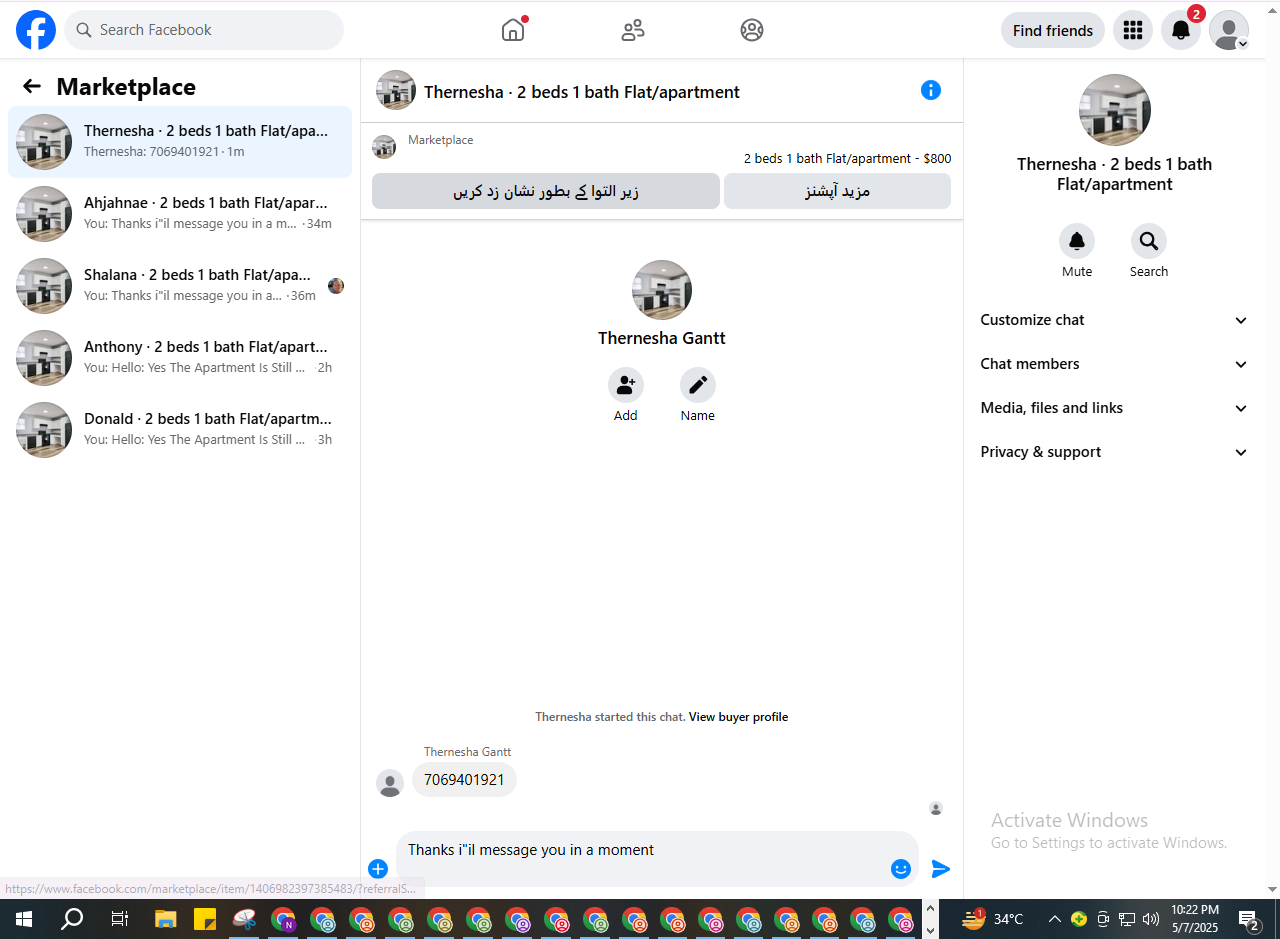Click the chat header title Thernesha · 2 beds
Image resolution: width=1280 pixels, height=939 pixels.
pos(582,92)
